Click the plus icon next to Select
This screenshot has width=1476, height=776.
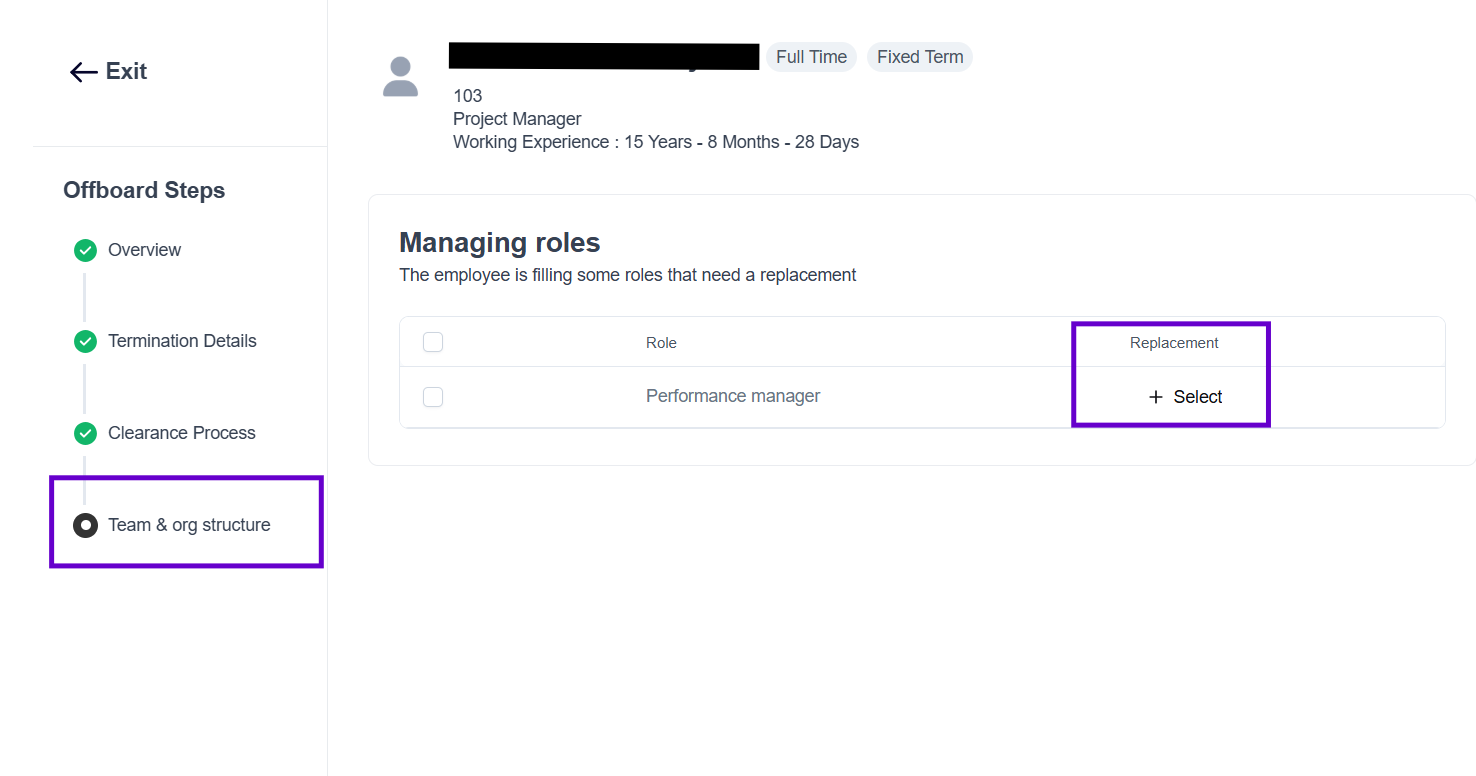(x=1156, y=397)
